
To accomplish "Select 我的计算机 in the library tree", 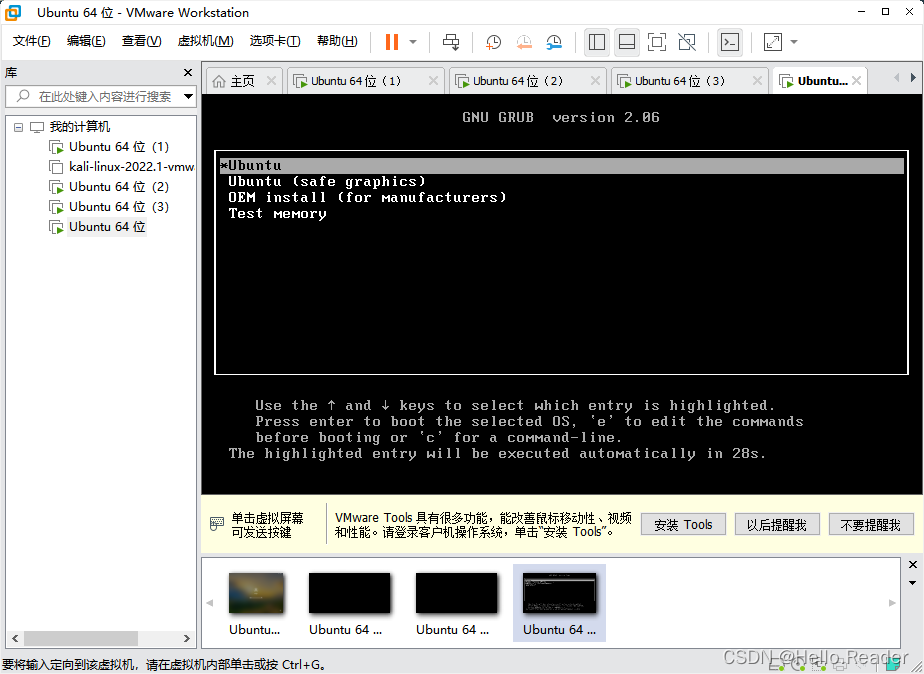I will tap(80, 127).
